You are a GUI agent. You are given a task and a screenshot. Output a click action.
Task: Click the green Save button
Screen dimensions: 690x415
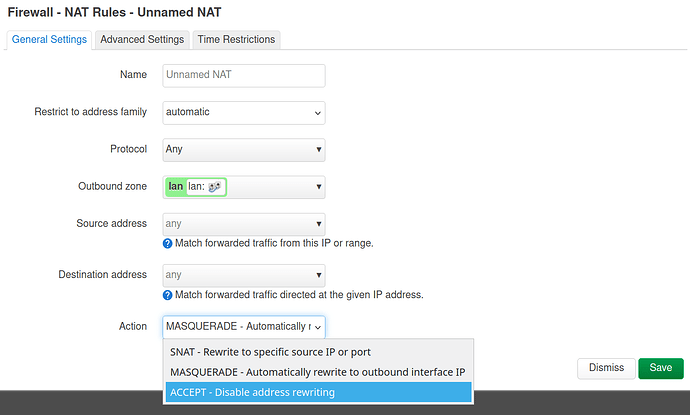coord(661,368)
